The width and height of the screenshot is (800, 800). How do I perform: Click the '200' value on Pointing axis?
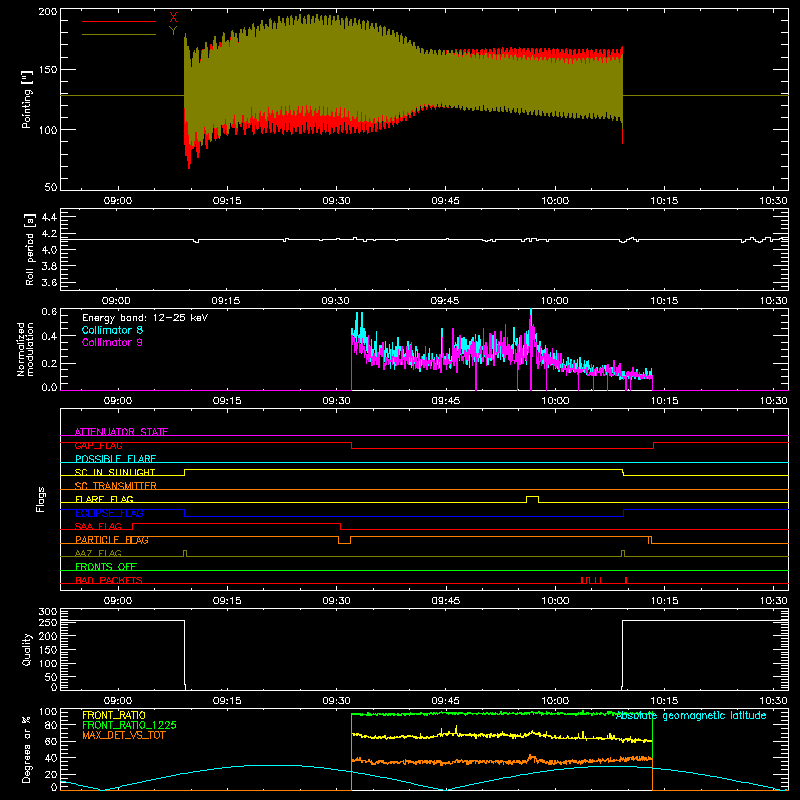pyautogui.click(x=48, y=12)
